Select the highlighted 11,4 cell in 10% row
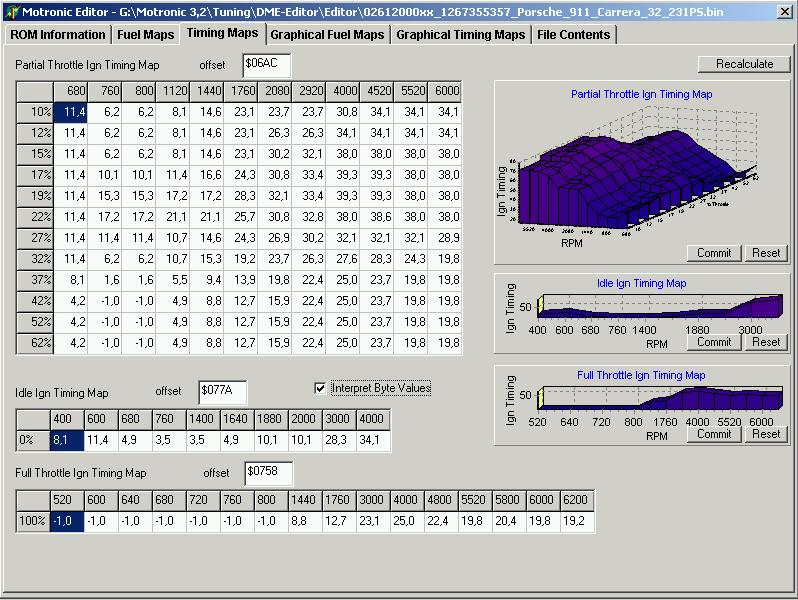Screen dimensions: 798x600 (70, 112)
